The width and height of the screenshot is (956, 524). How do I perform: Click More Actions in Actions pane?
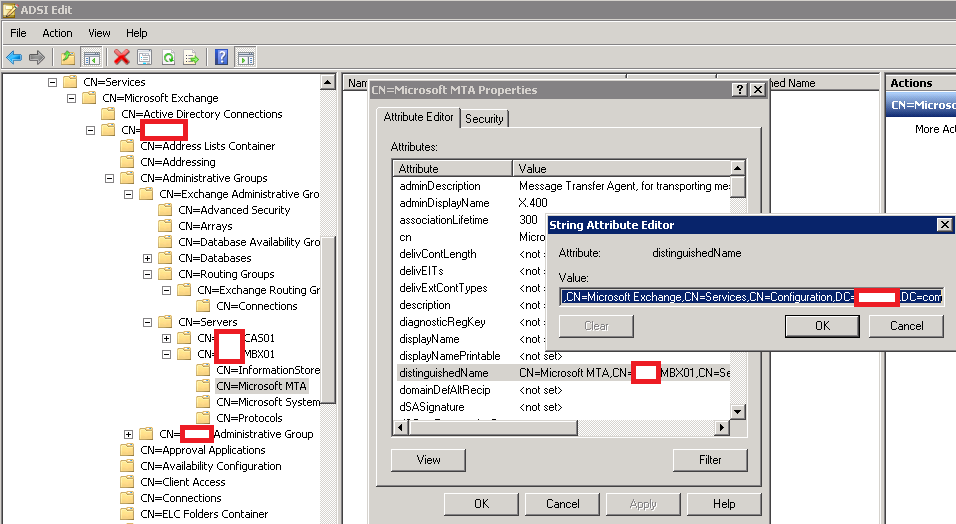pyautogui.click(x=935, y=129)
